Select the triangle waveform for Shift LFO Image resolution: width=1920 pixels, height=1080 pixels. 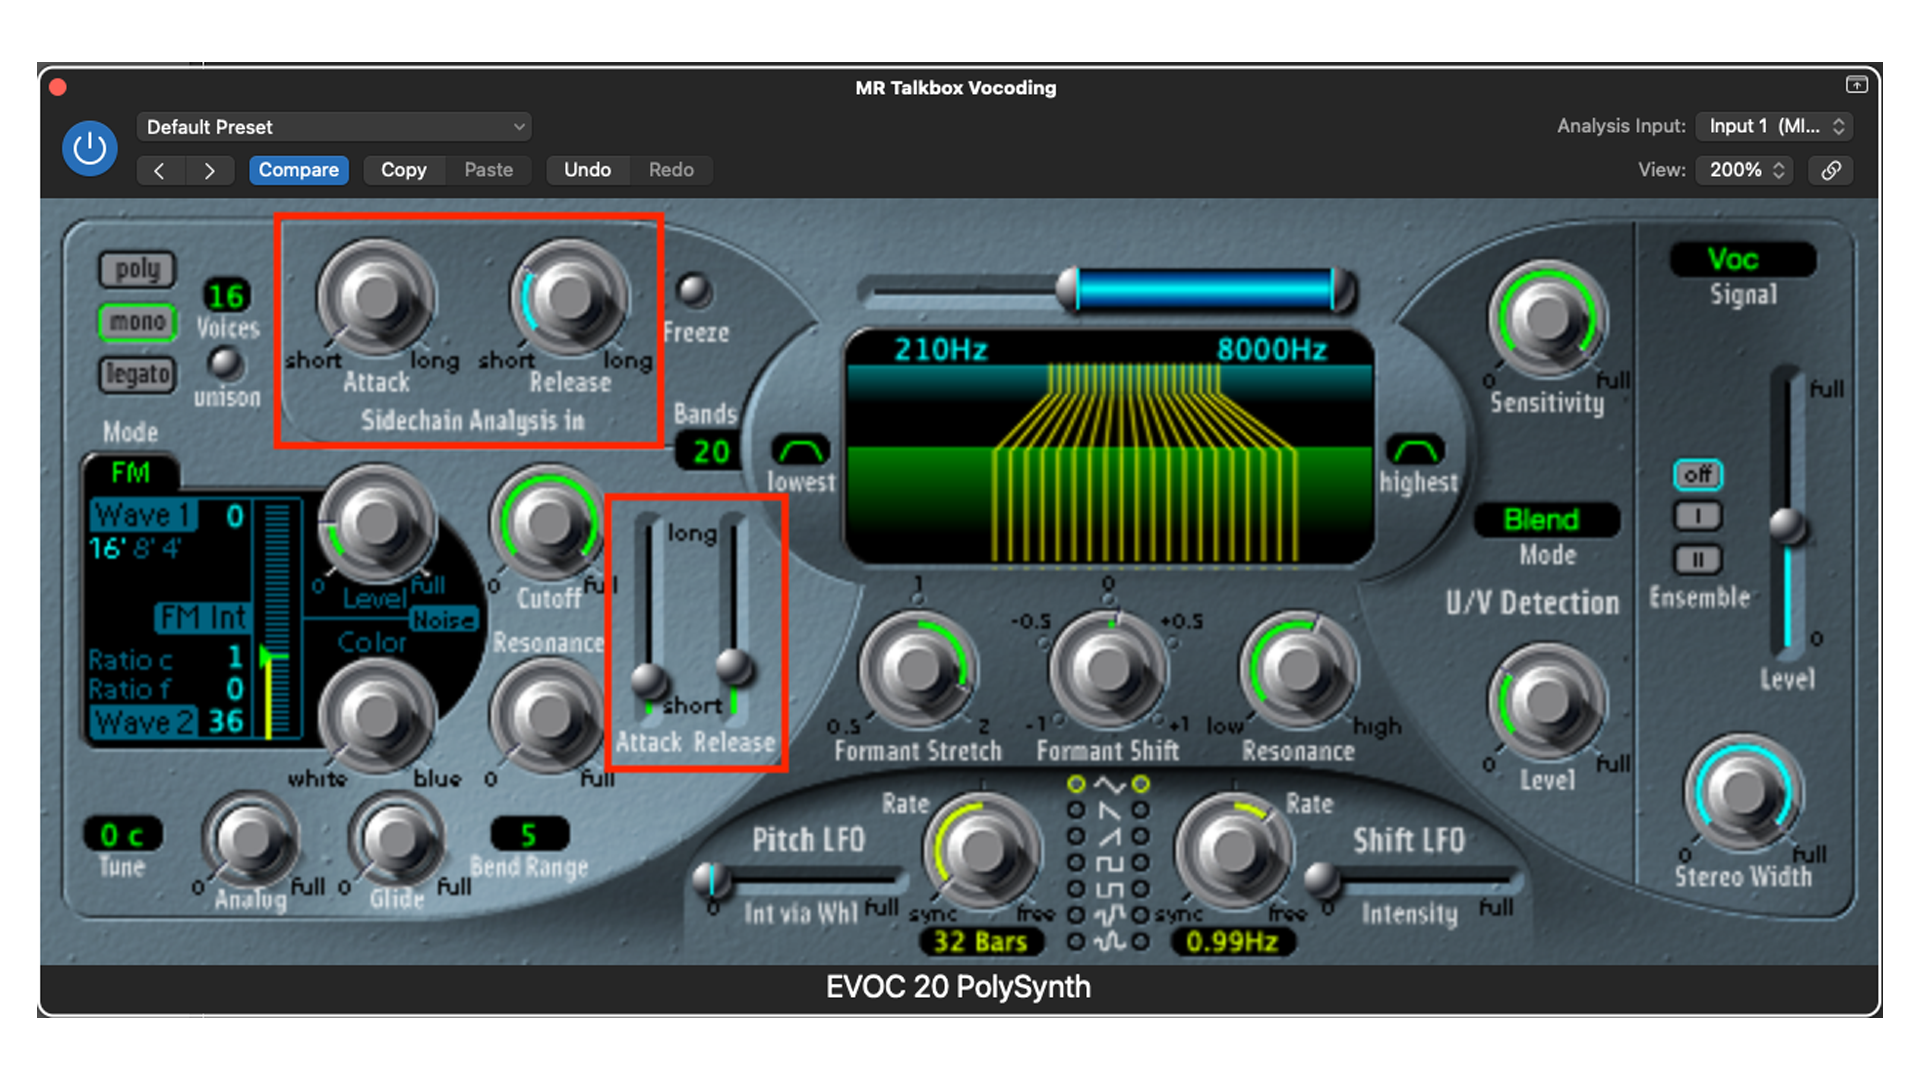[1140, 784]
